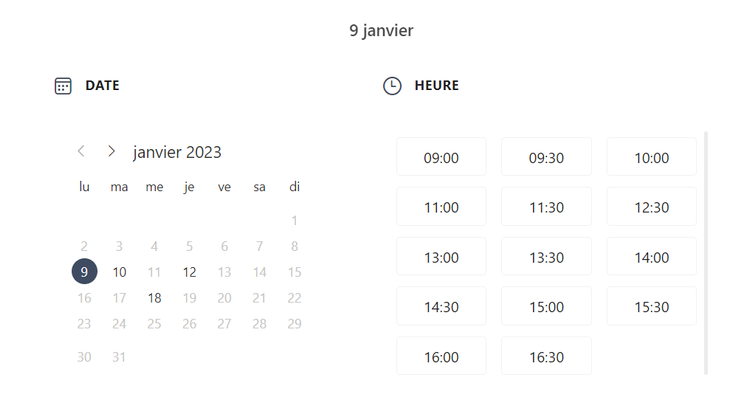This screenshot has width=747, height=400.
Task: Select the 12:30 time slot
Action: click(x=652, y=207)
